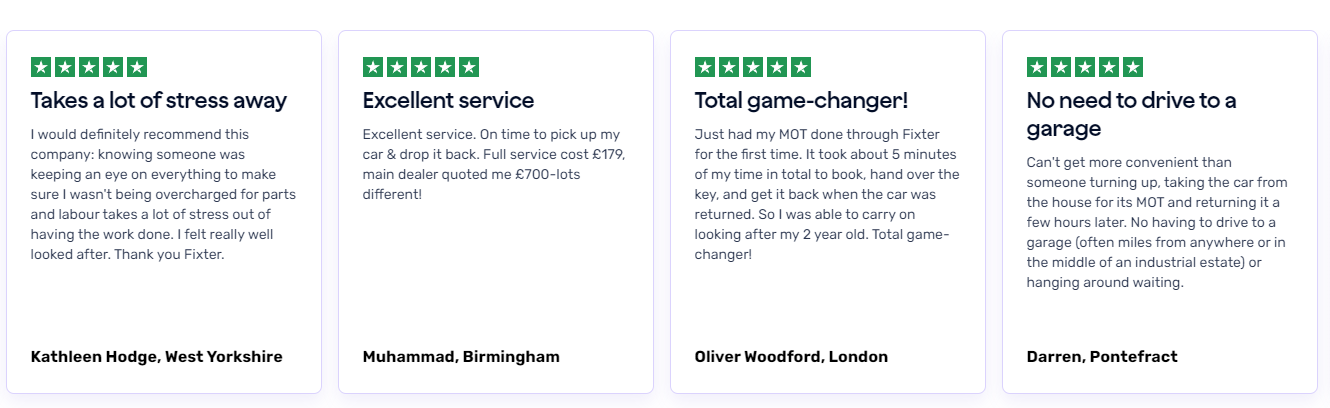Screen dimensions: 1330x408
Task: Click reviewer name Muhammad, Birmingham
Action: pos(461,357)
